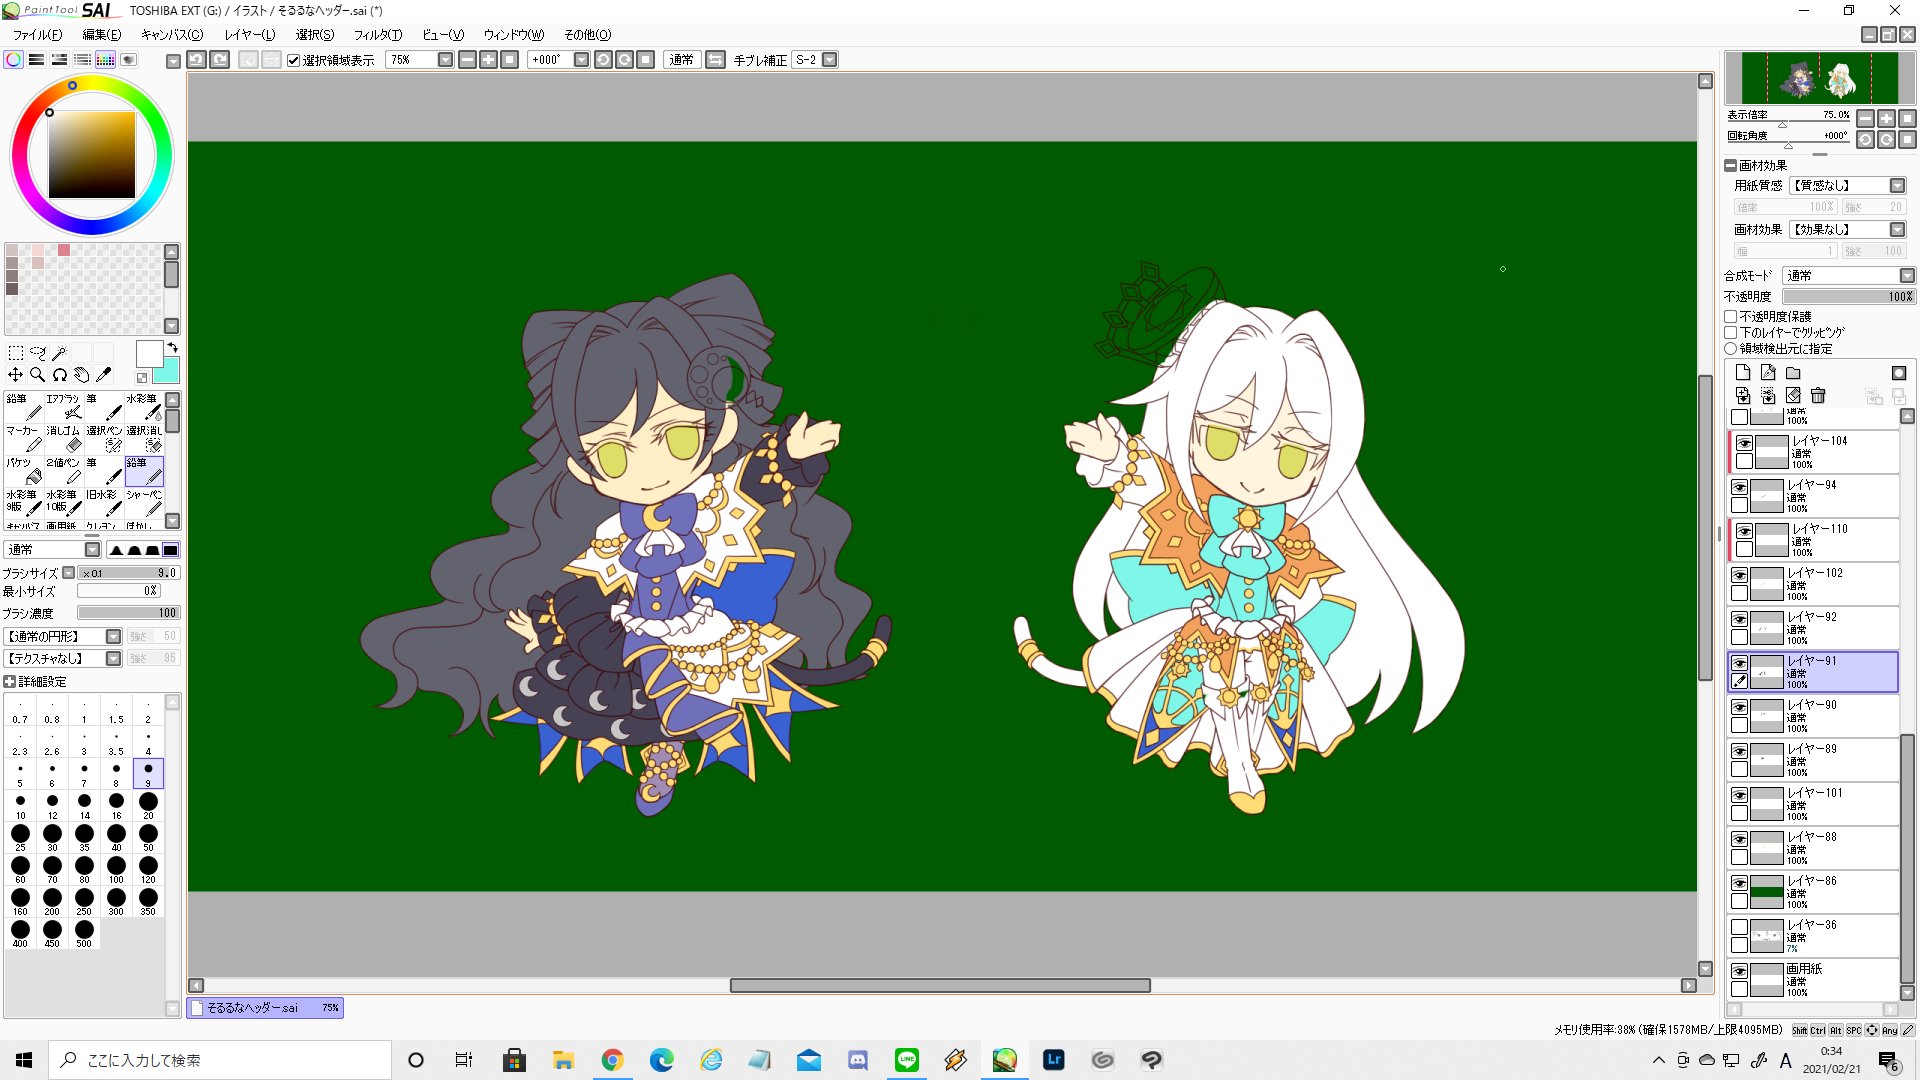Open the 用紙質感 paper texture dropdown
This screenshot has width=1920, height=1080.
tap(1897, 186)
